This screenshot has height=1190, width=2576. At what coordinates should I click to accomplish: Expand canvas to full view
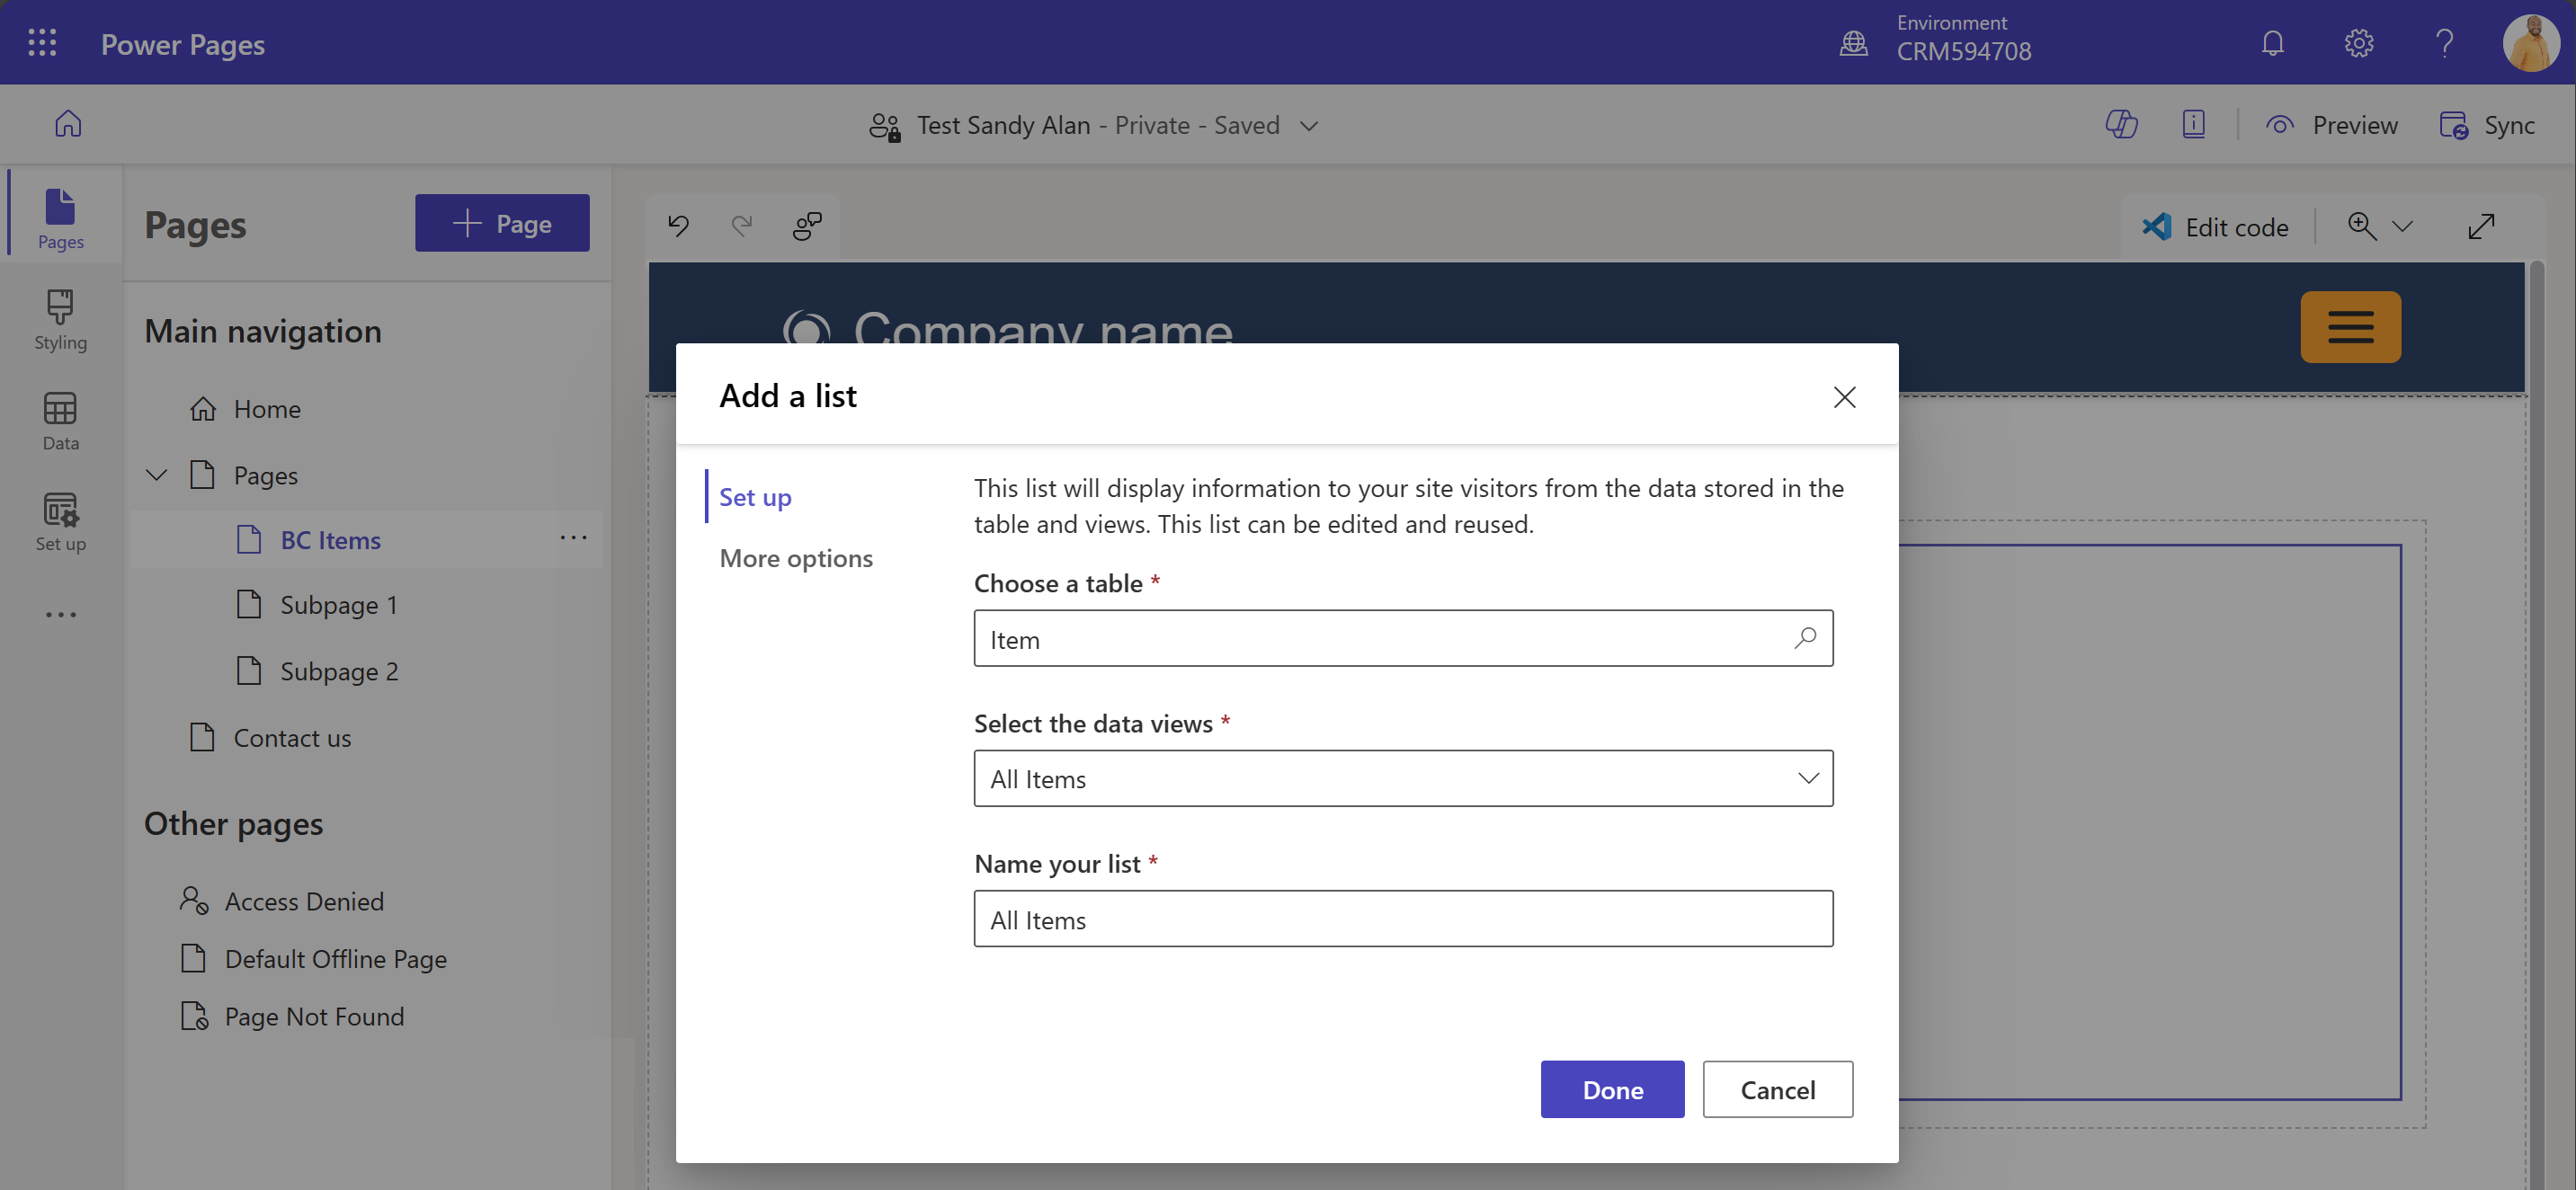coord(2481,227)
